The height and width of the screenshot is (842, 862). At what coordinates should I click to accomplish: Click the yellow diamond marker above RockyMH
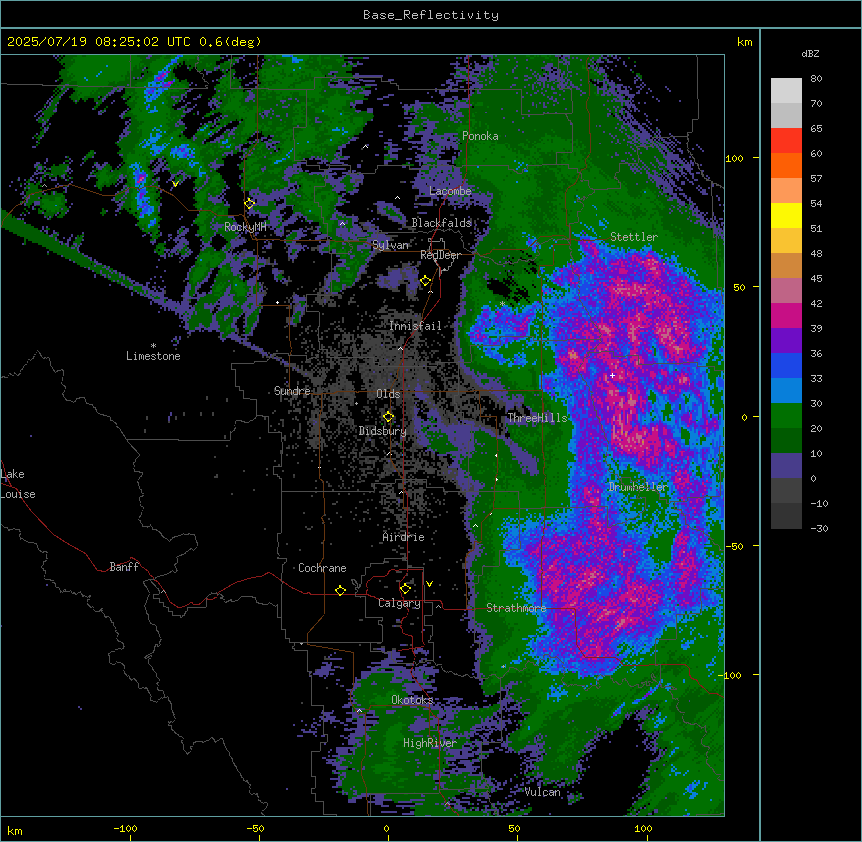(250, 203)
